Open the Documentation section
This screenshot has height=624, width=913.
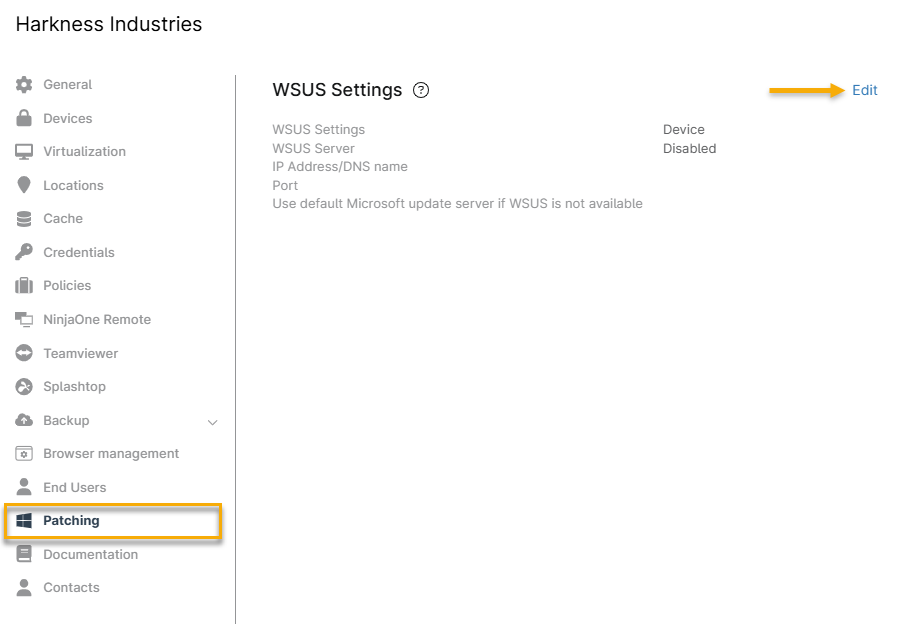click(90, 555)
